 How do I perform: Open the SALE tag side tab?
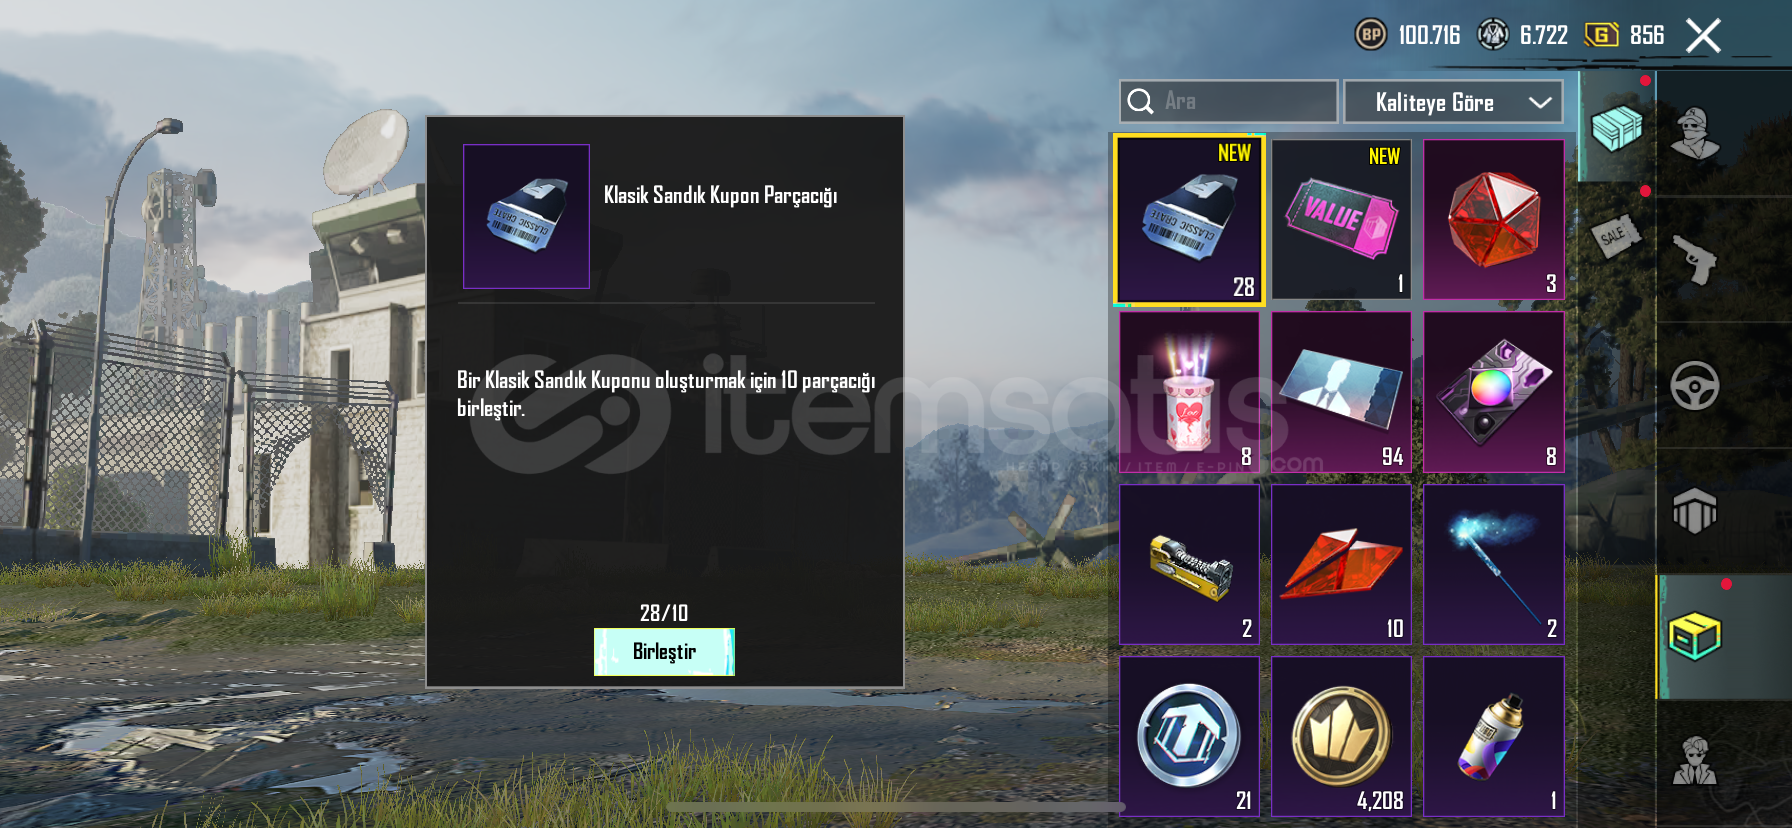click(x=1616, y=237)
